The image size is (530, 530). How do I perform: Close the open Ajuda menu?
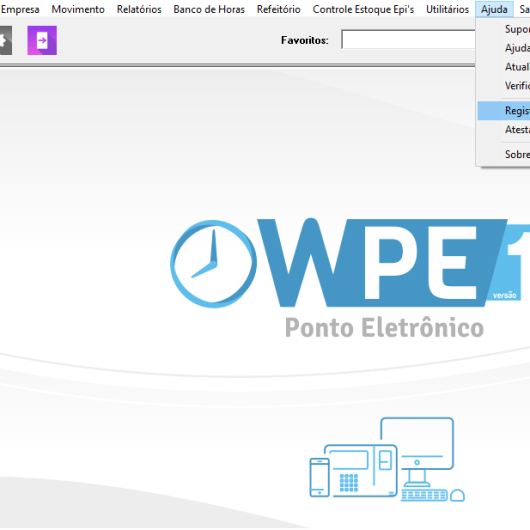(x=494, y=9)
